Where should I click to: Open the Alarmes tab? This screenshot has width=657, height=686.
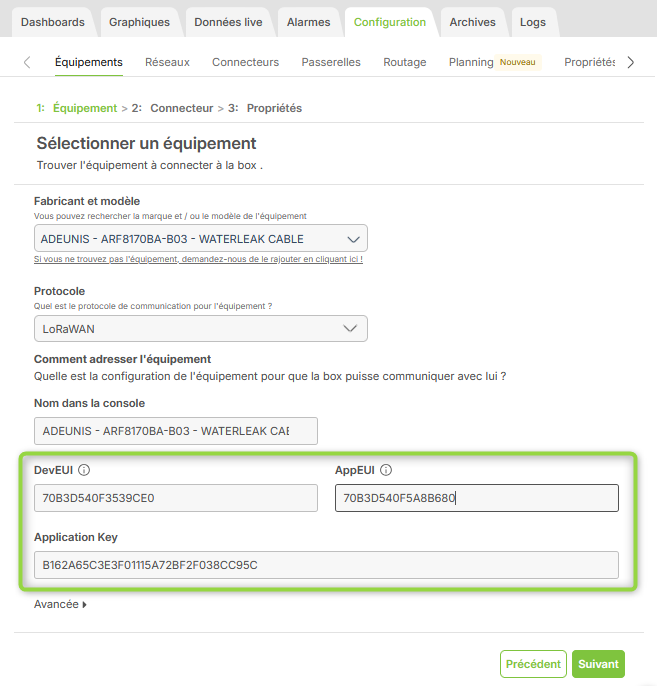(308, 22)
